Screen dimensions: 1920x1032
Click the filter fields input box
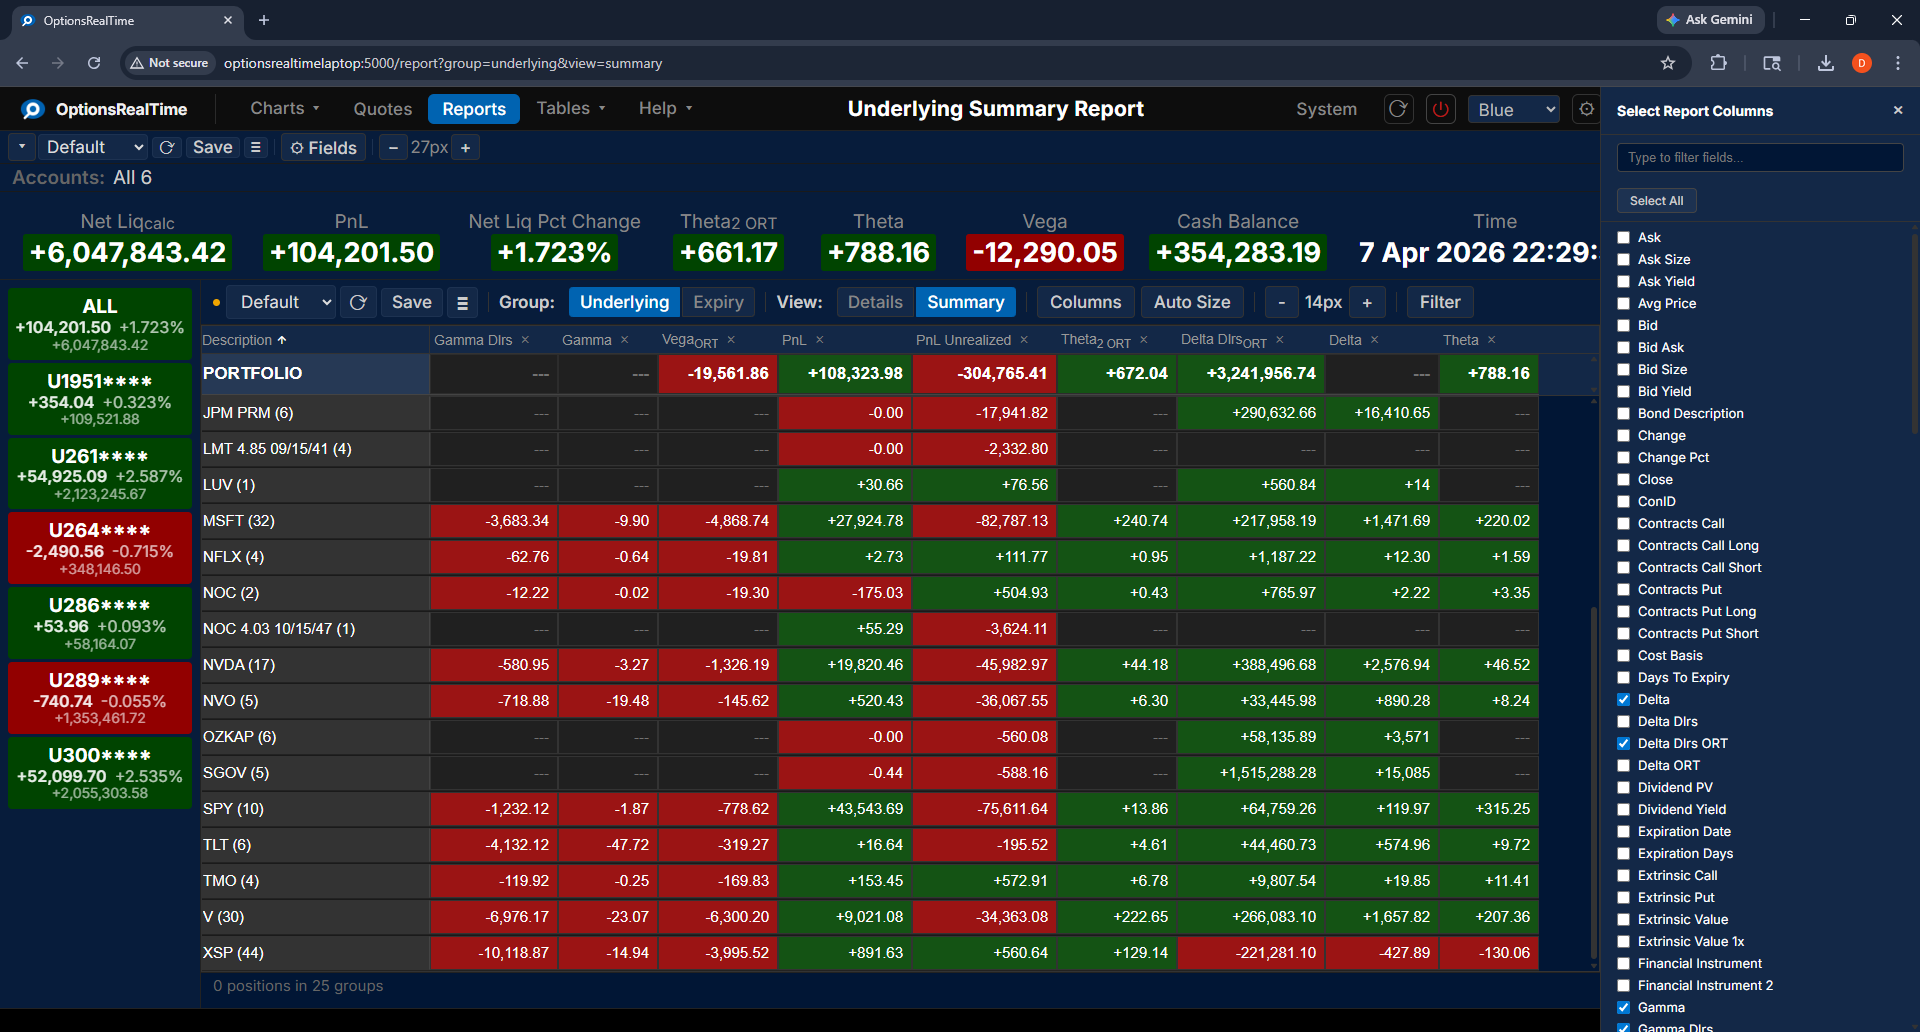pyautogui.click(x=1760, y=157)
